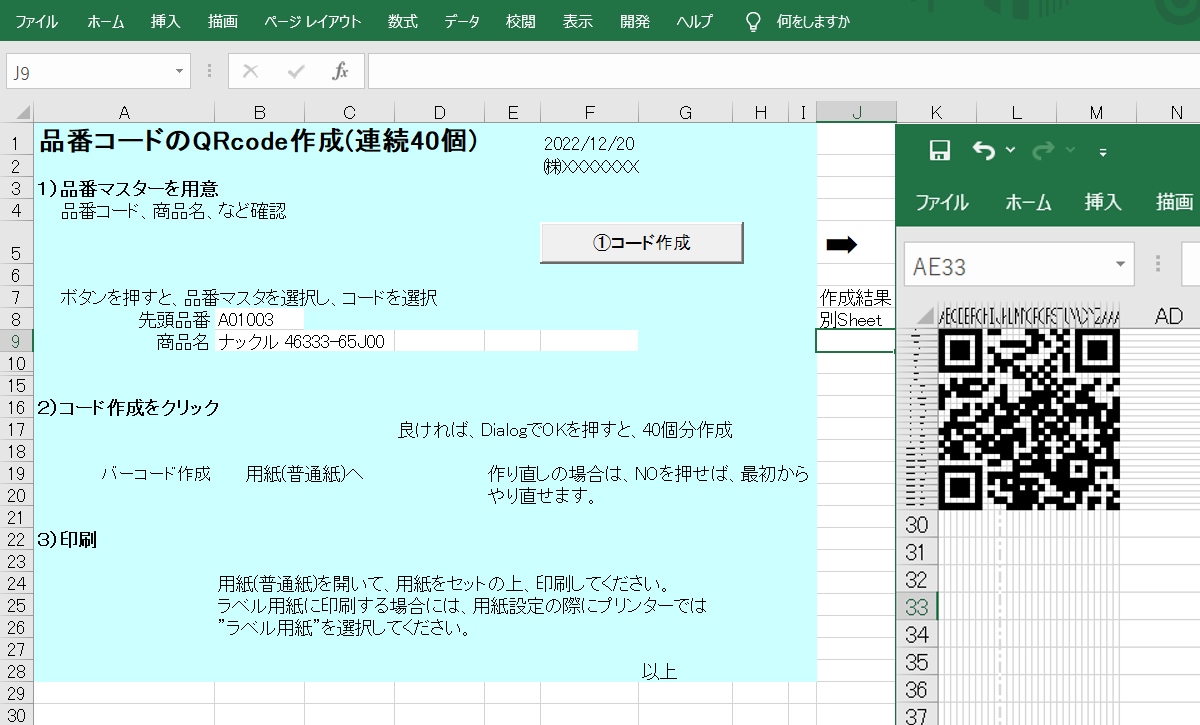Screen dimensions: 1200x725
Task: Click the 以上 text cell
Action: (659, 671)
